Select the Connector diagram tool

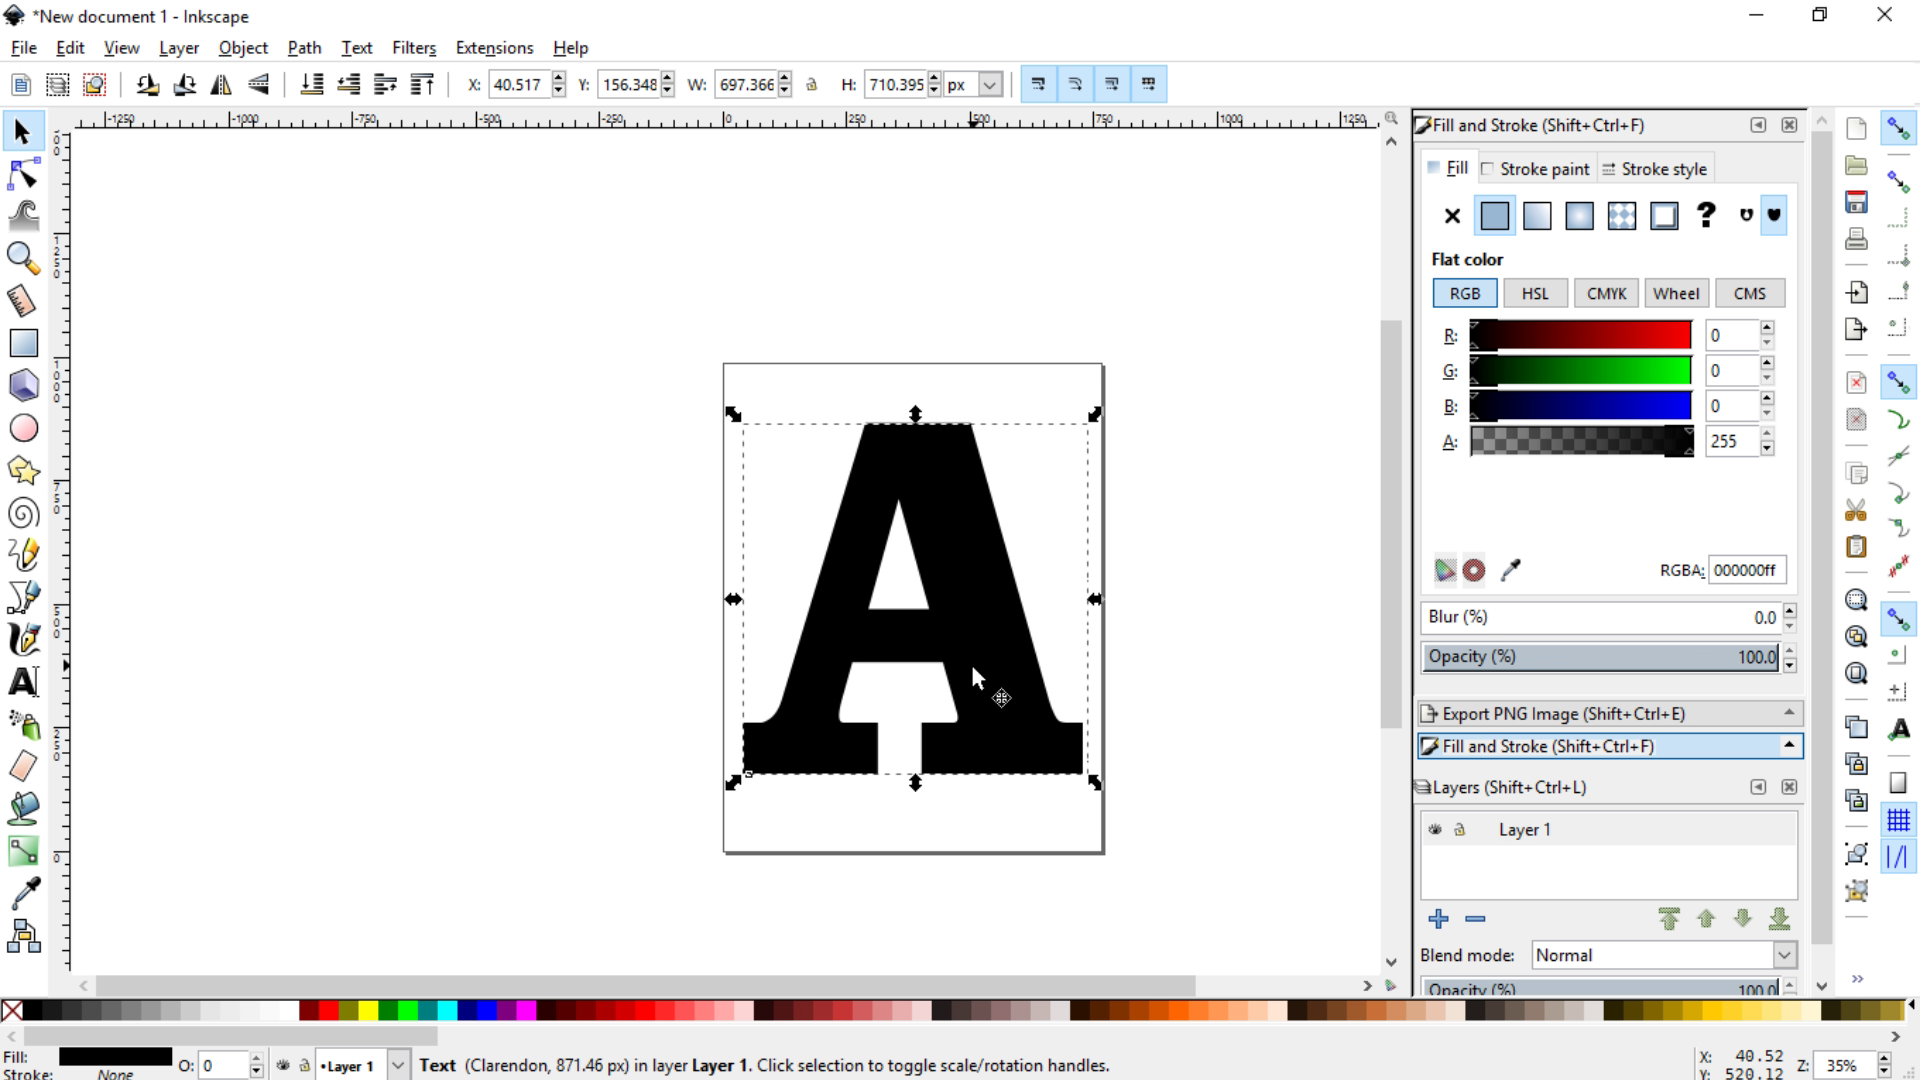(x=22, y=936)
